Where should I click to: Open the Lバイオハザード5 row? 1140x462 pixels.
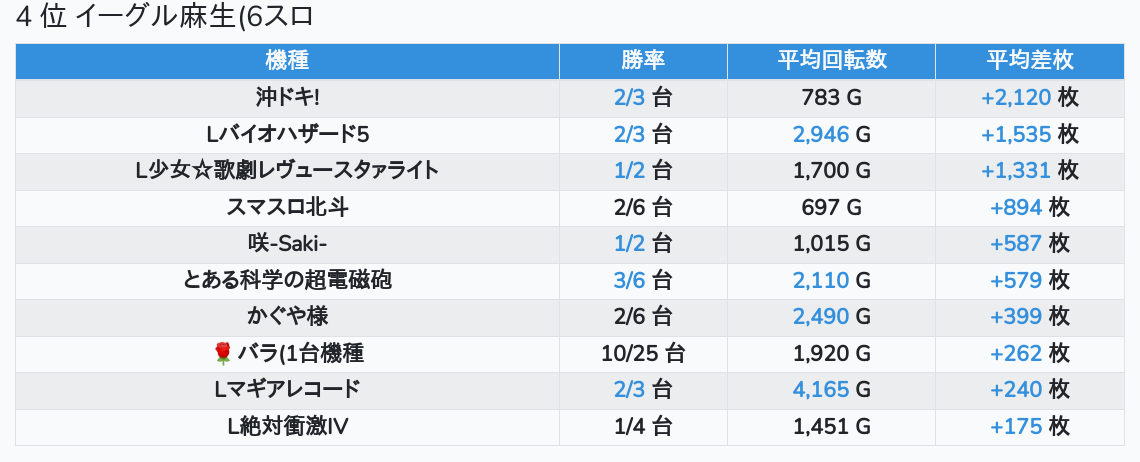(x=287, y=134)
